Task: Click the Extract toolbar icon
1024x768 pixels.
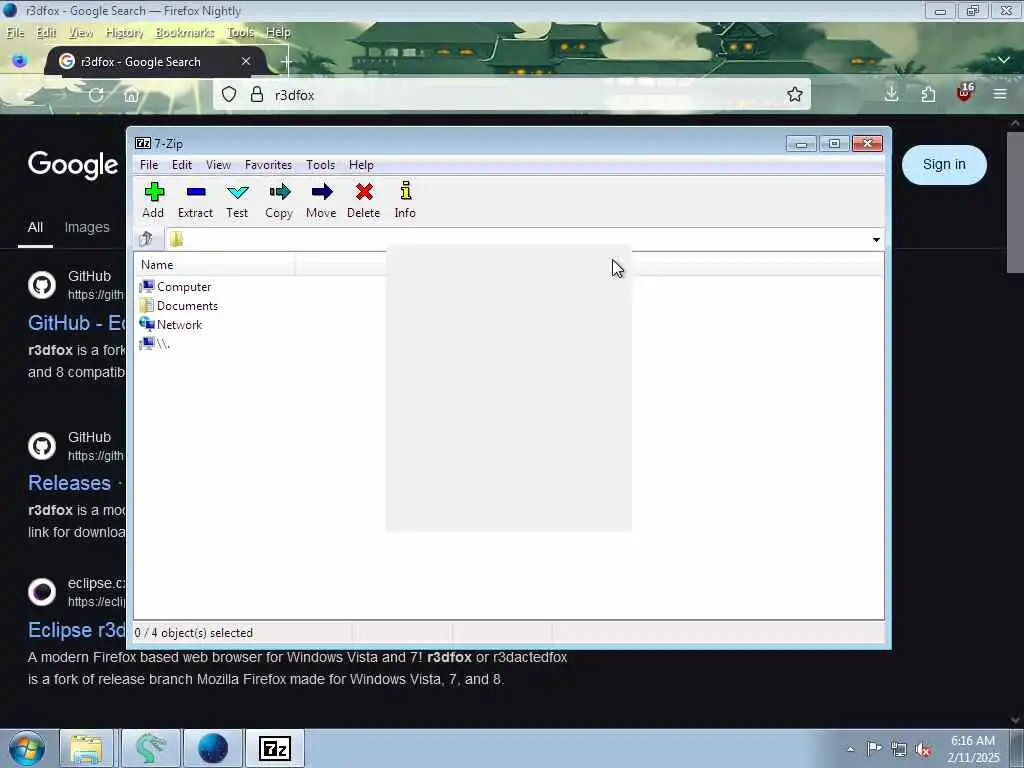Action: point(195,200)
